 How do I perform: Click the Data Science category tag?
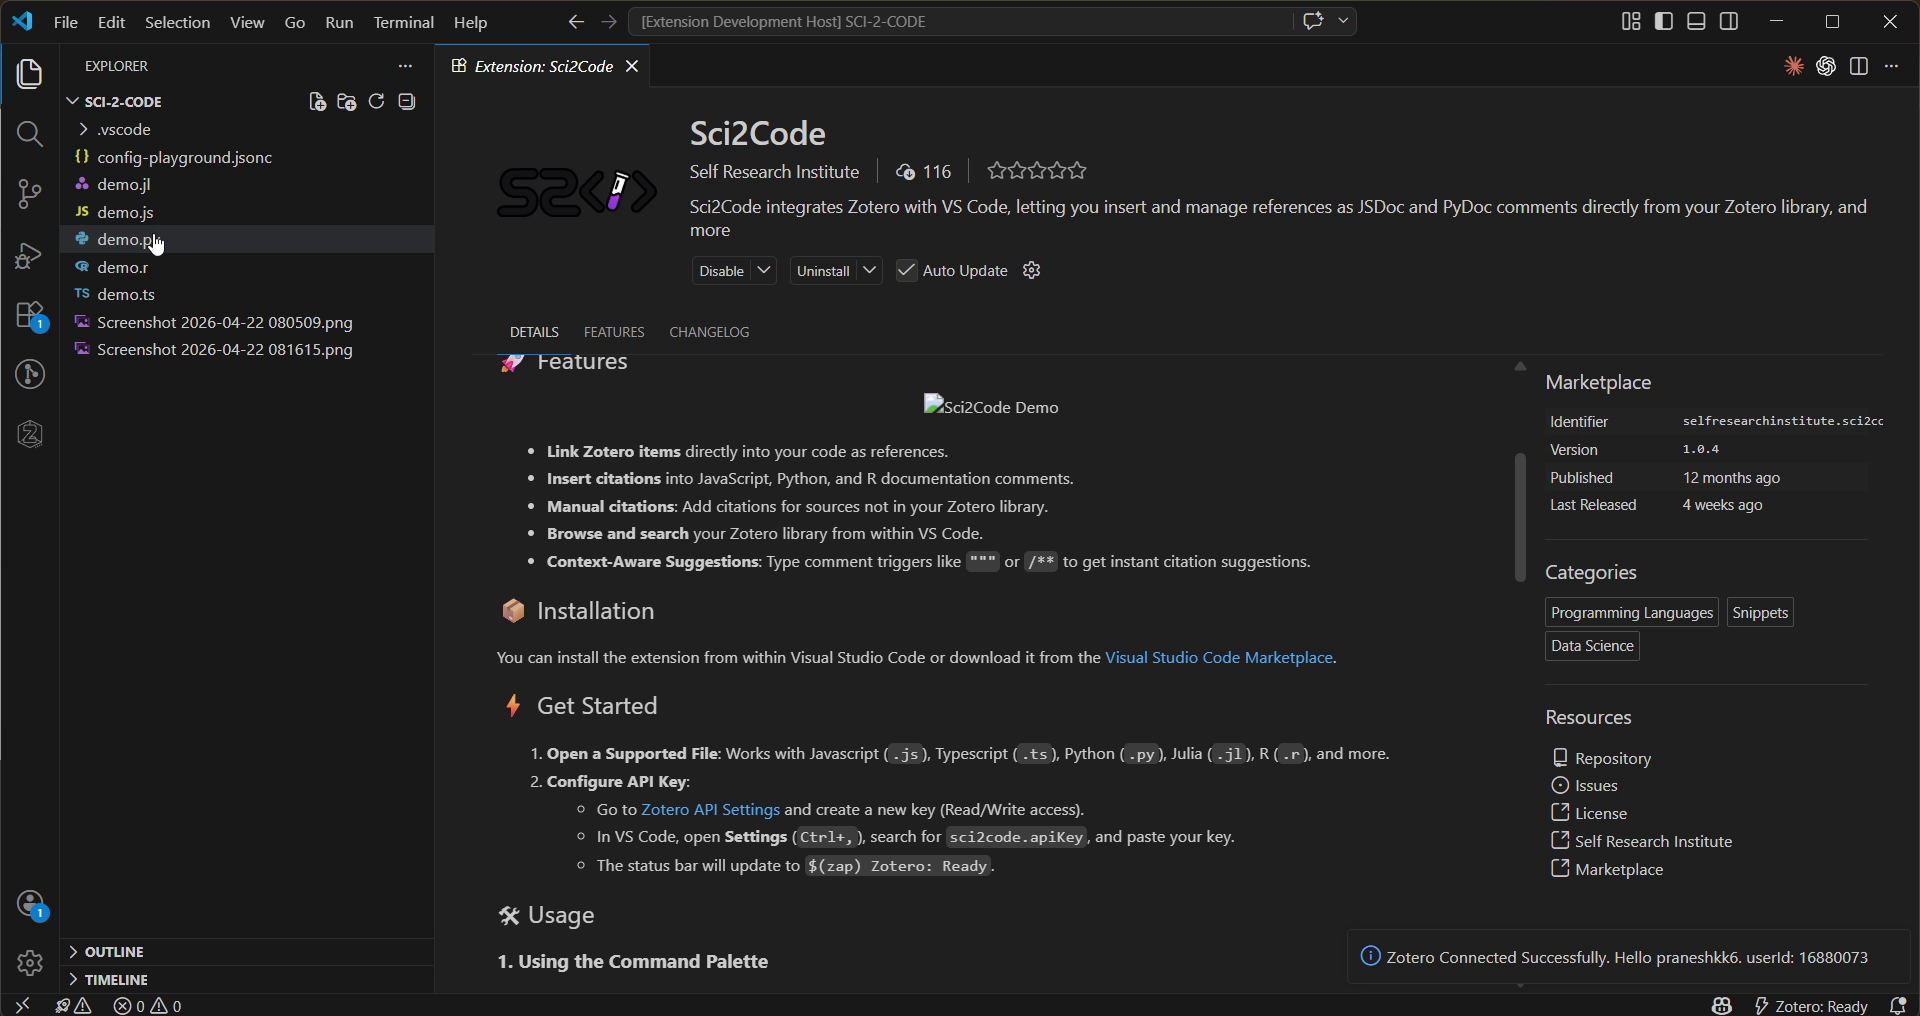click(1592, 646)
